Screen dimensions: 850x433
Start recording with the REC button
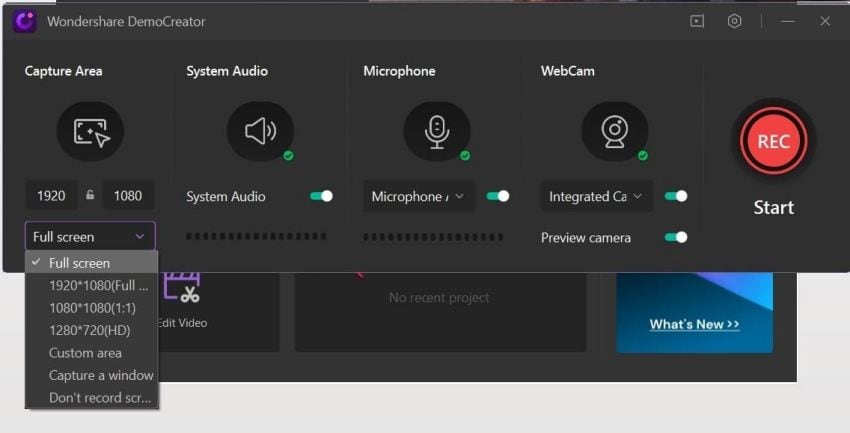coord(774,141)
